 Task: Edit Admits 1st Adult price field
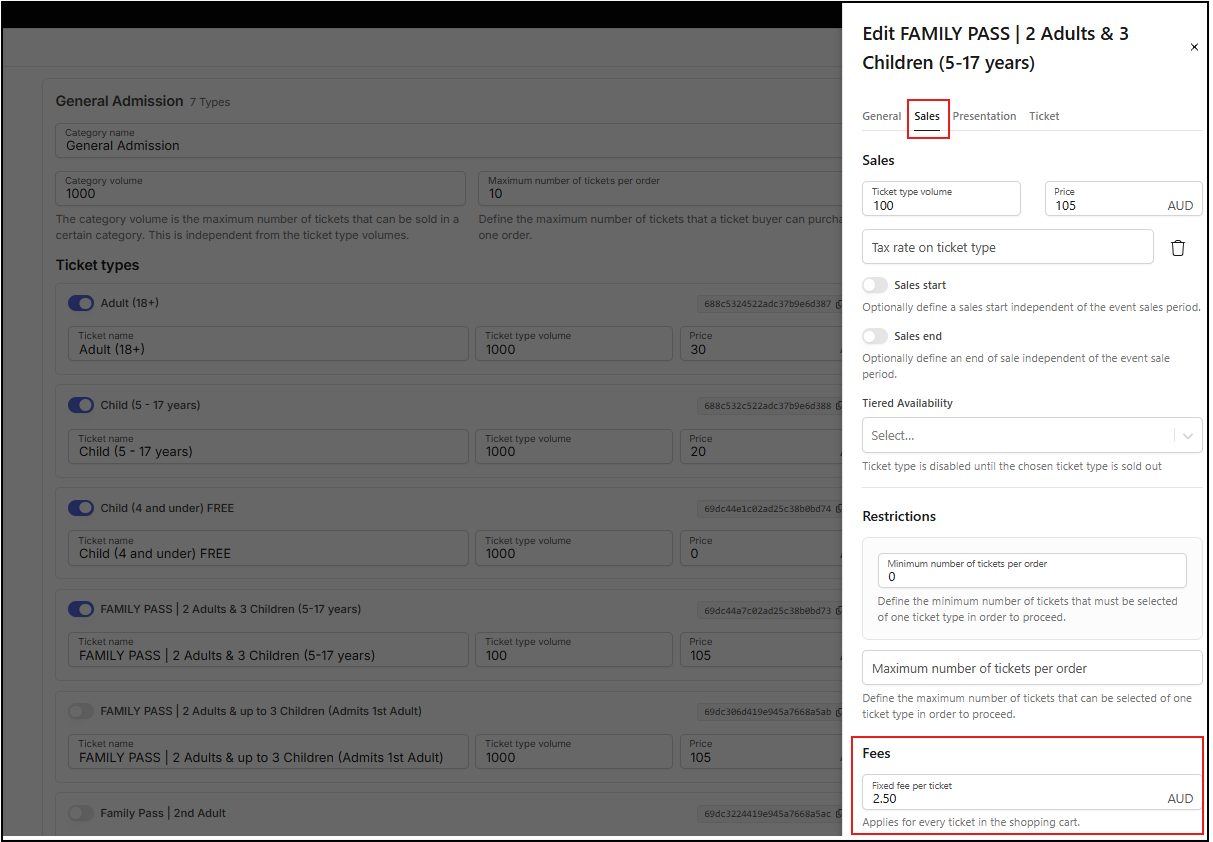pos(761,751)
